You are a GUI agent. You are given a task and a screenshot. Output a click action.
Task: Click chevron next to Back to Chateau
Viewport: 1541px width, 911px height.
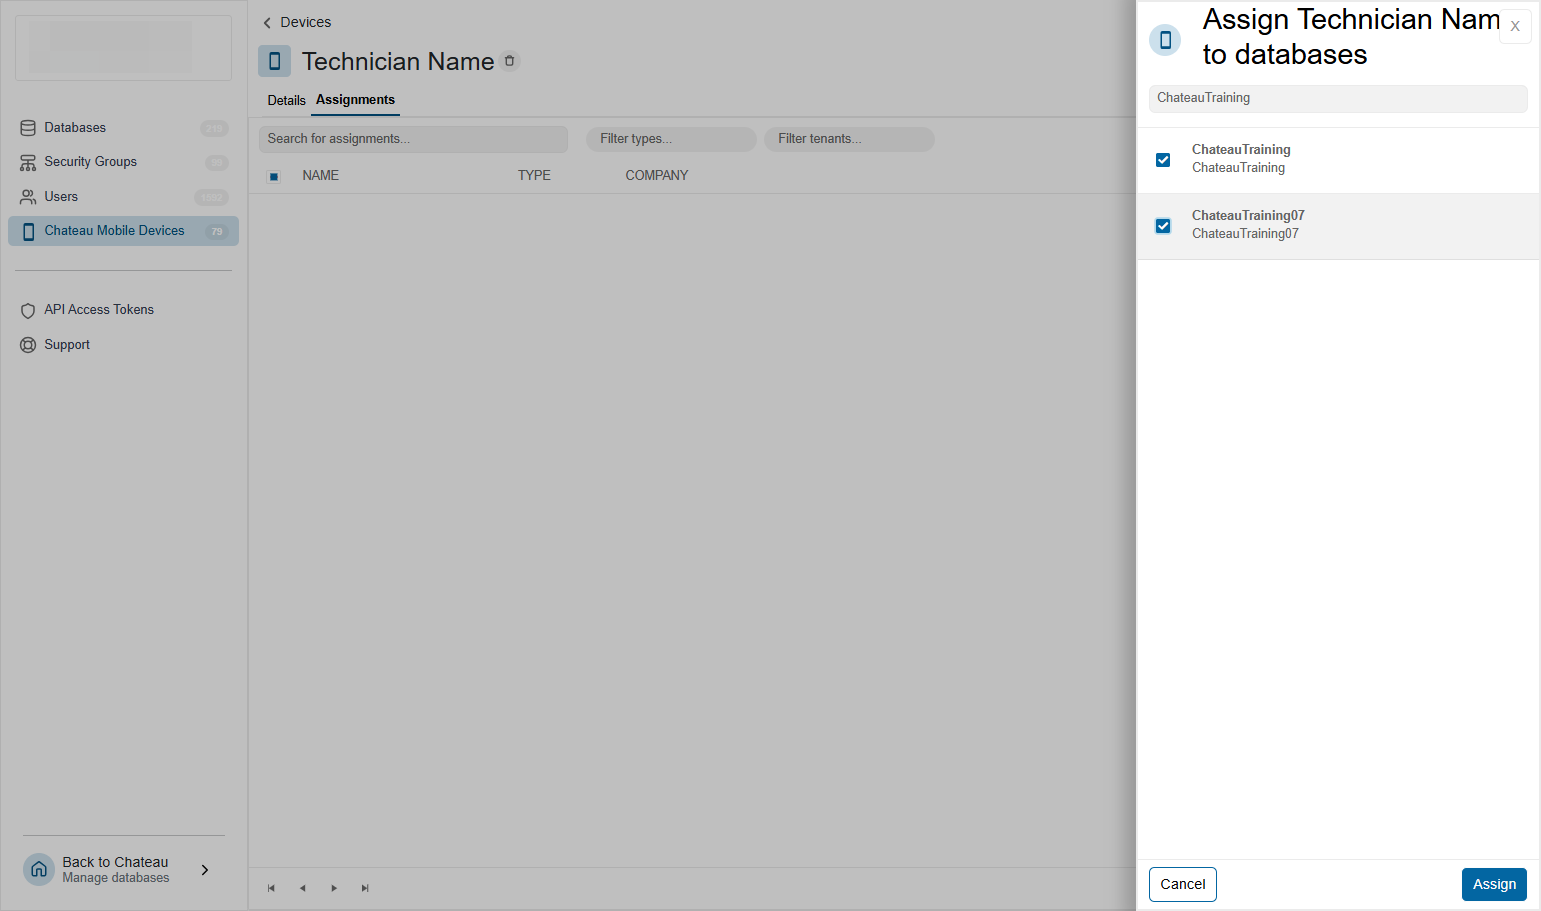pyautogui.click(x=205, y=870)
